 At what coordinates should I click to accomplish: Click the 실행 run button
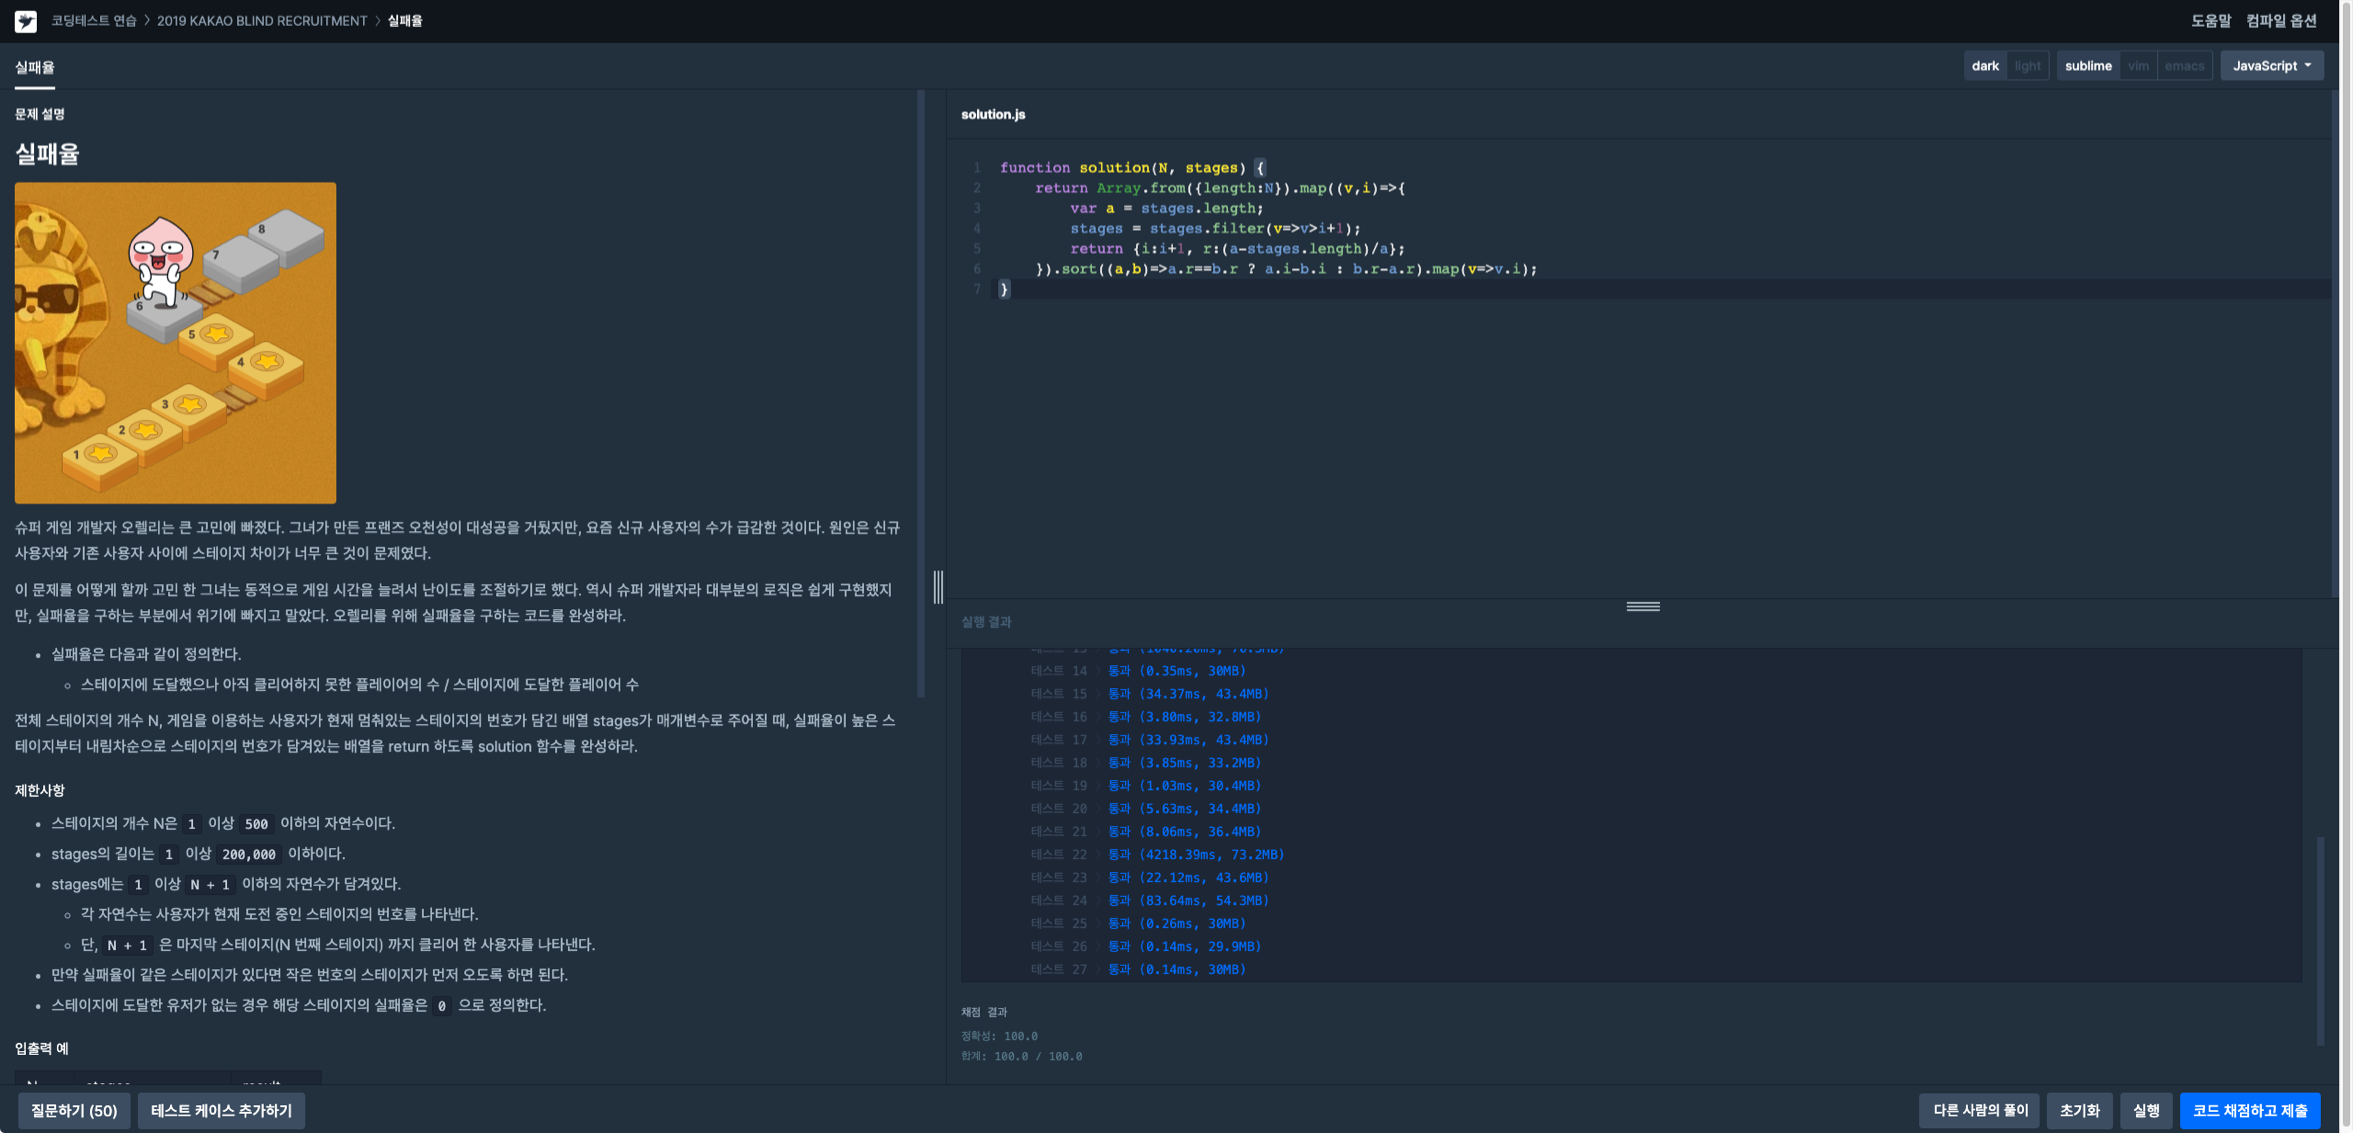coord(2146,1110)
